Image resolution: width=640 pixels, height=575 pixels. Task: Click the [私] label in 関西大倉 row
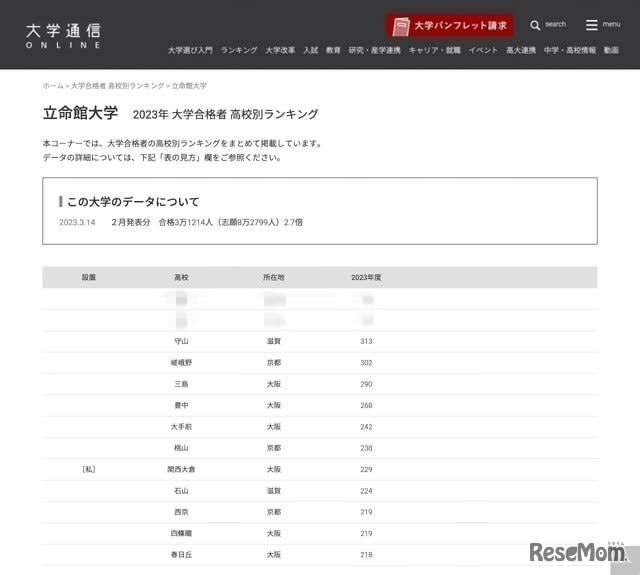pyautogui.click(x=89, y=469)
